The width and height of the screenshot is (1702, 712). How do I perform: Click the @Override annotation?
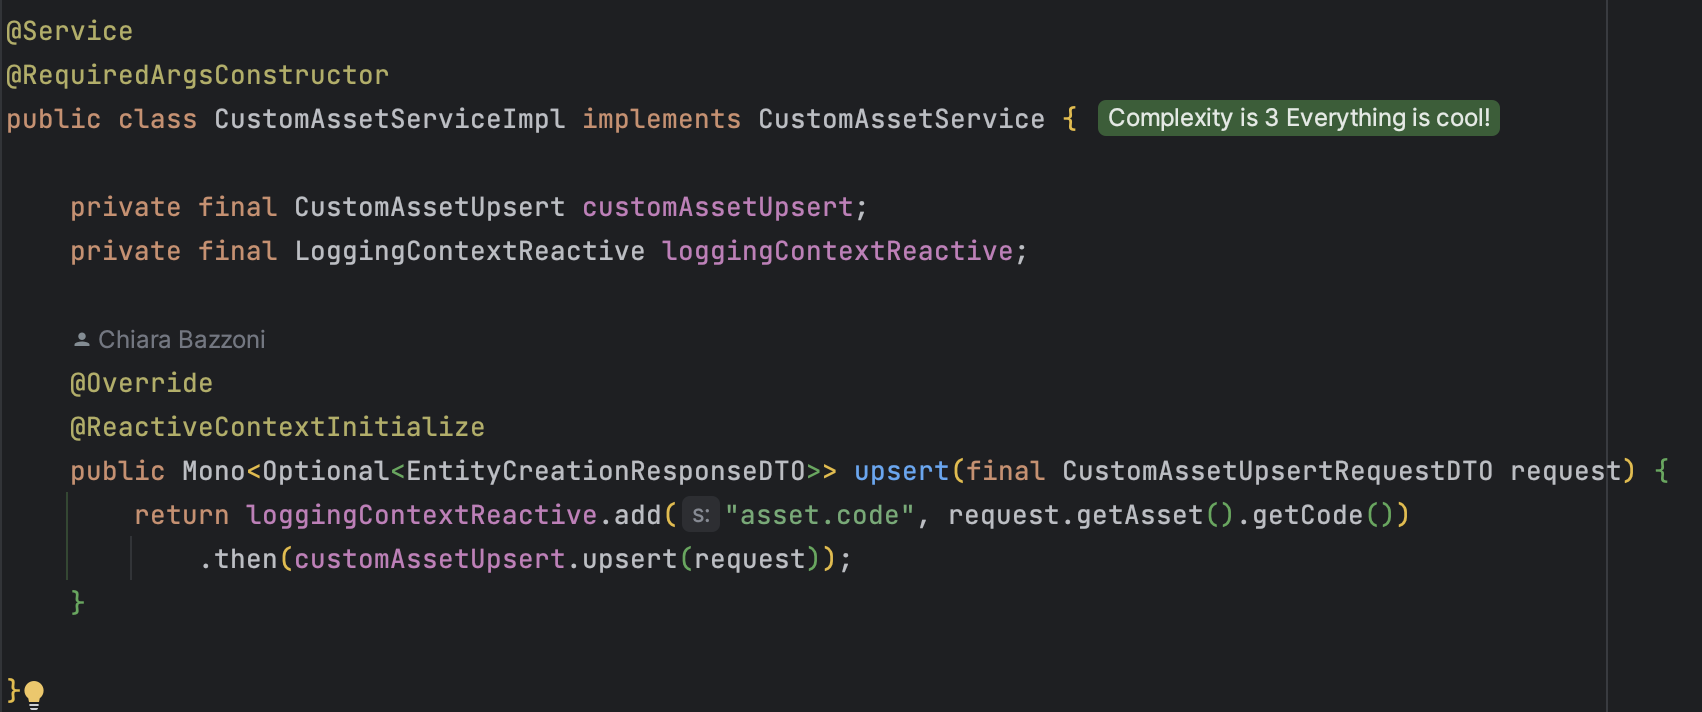142,383
